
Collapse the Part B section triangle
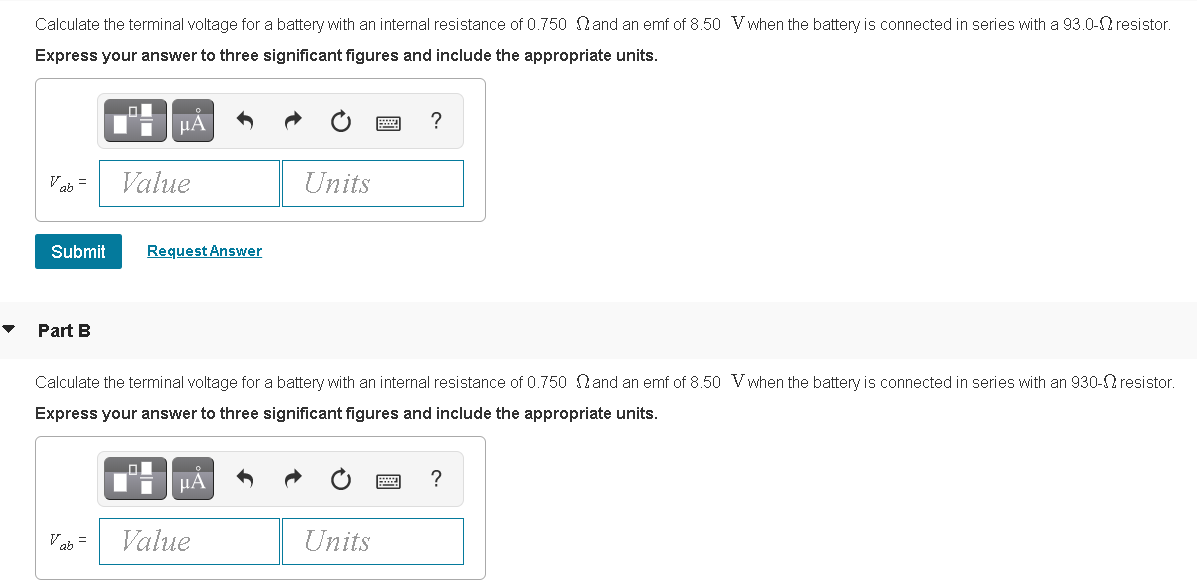click(x=9, y=329)
